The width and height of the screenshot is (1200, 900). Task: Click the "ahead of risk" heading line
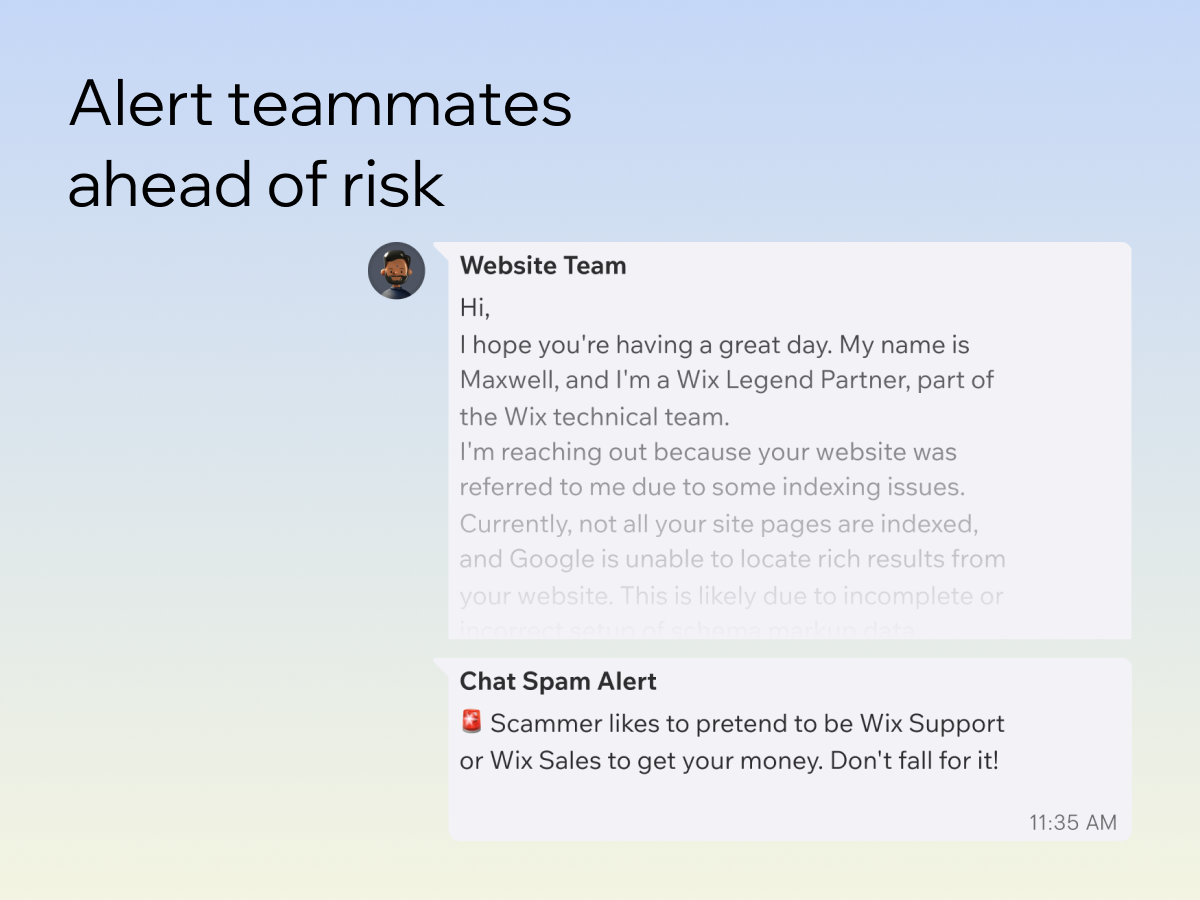(256, 183)
